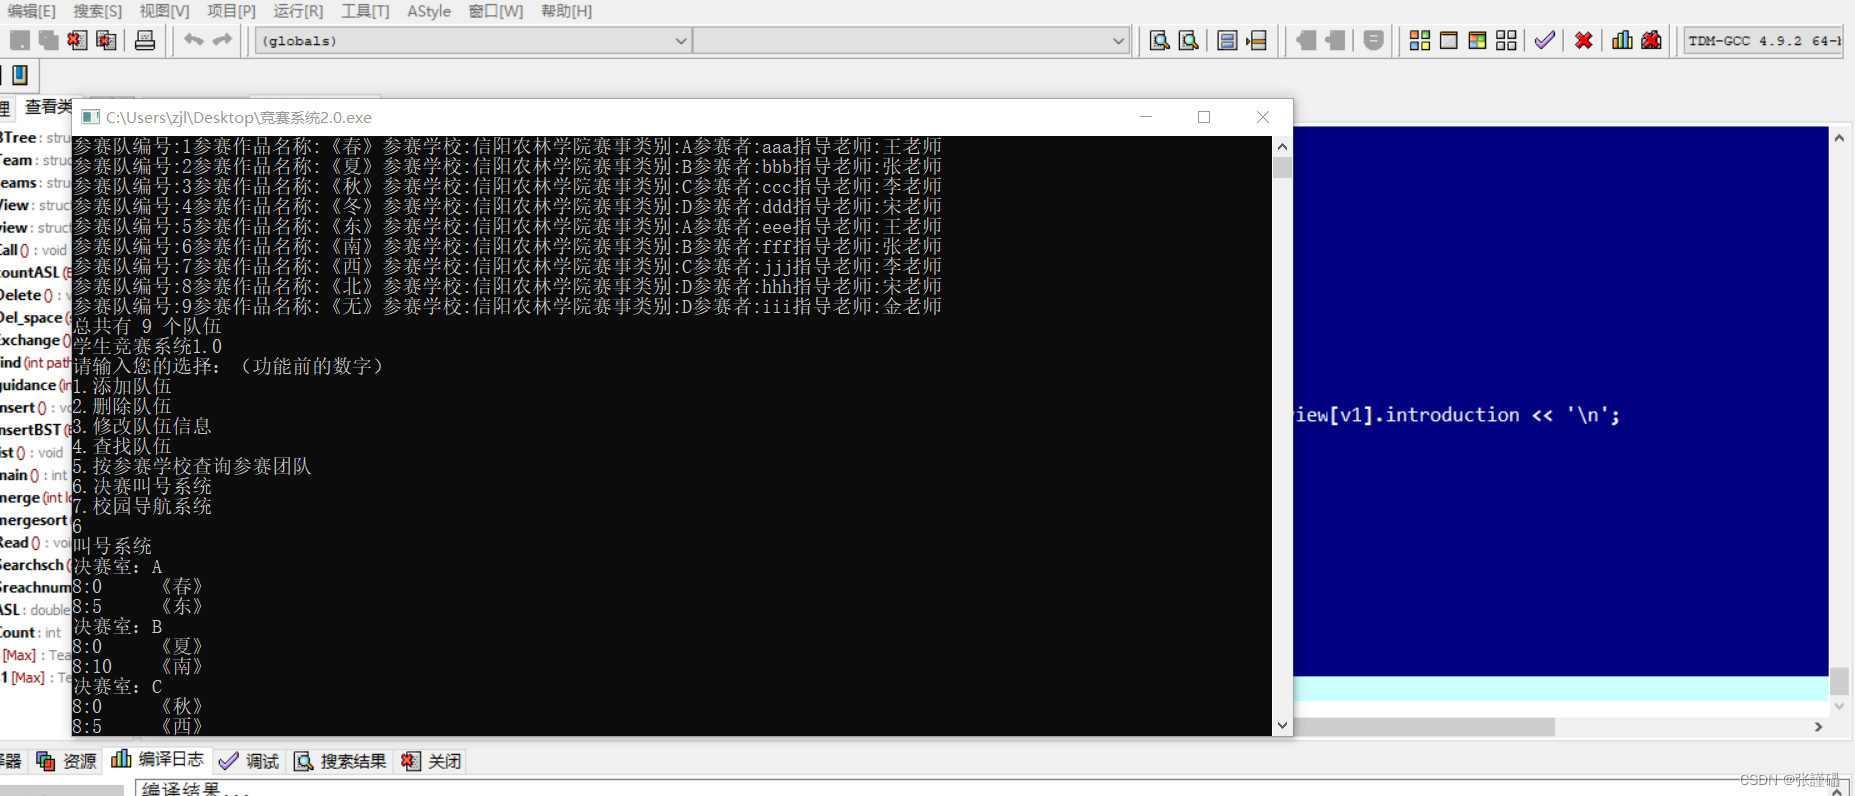Switch to the 资源 bottom tab
The image size is (1855, 796).
click(x=66, y=761)
